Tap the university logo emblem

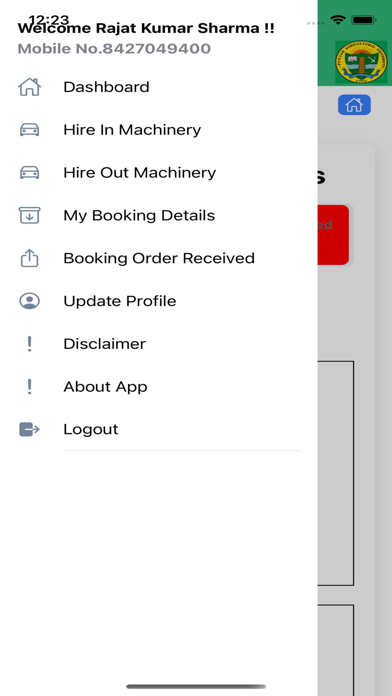[x=361, y=62]
